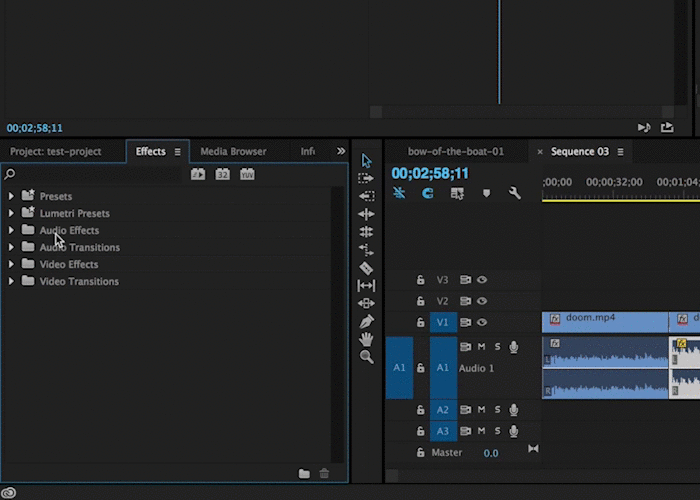Select the Razor tool
Image resolution: width=700 pixels, height=500 pixels.
pyautogui.click(x=366, y=268)
